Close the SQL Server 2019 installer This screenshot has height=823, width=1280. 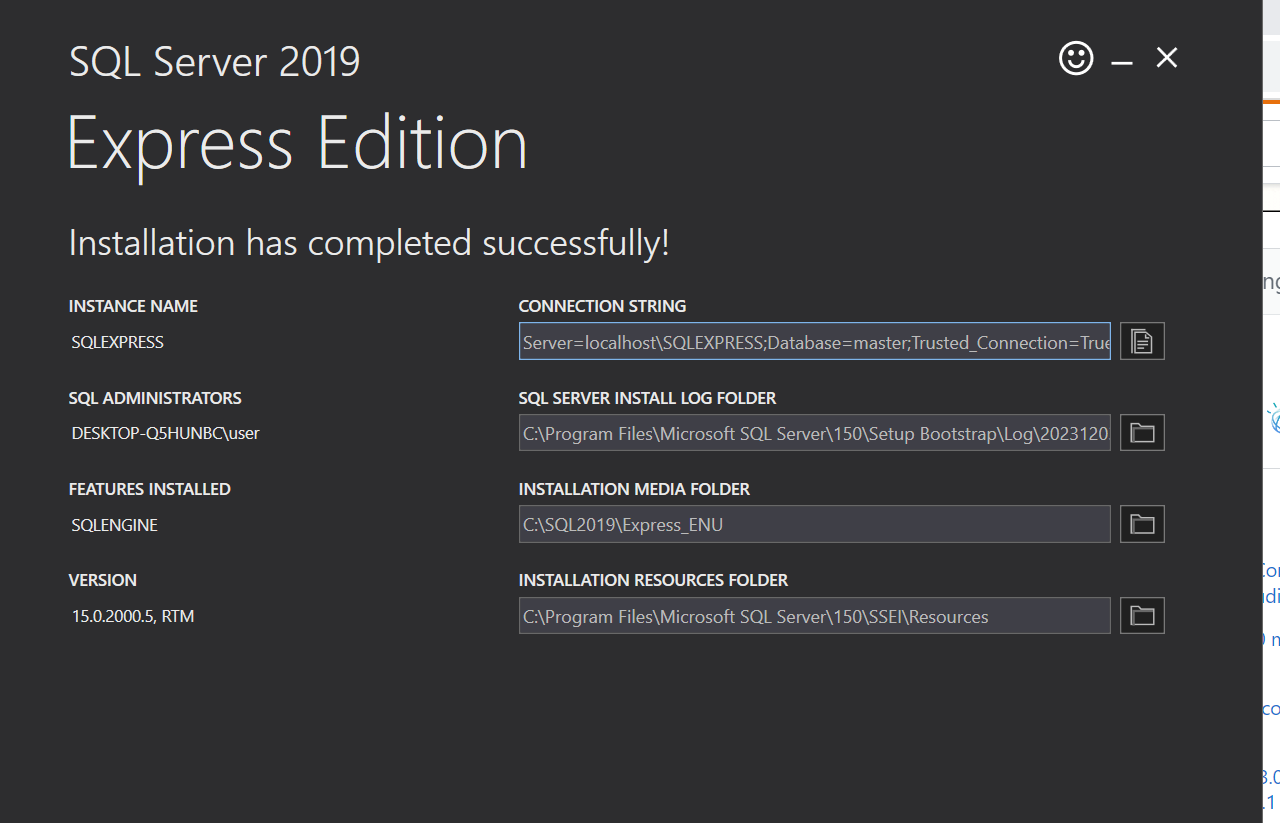click(x=1167, y=58)
